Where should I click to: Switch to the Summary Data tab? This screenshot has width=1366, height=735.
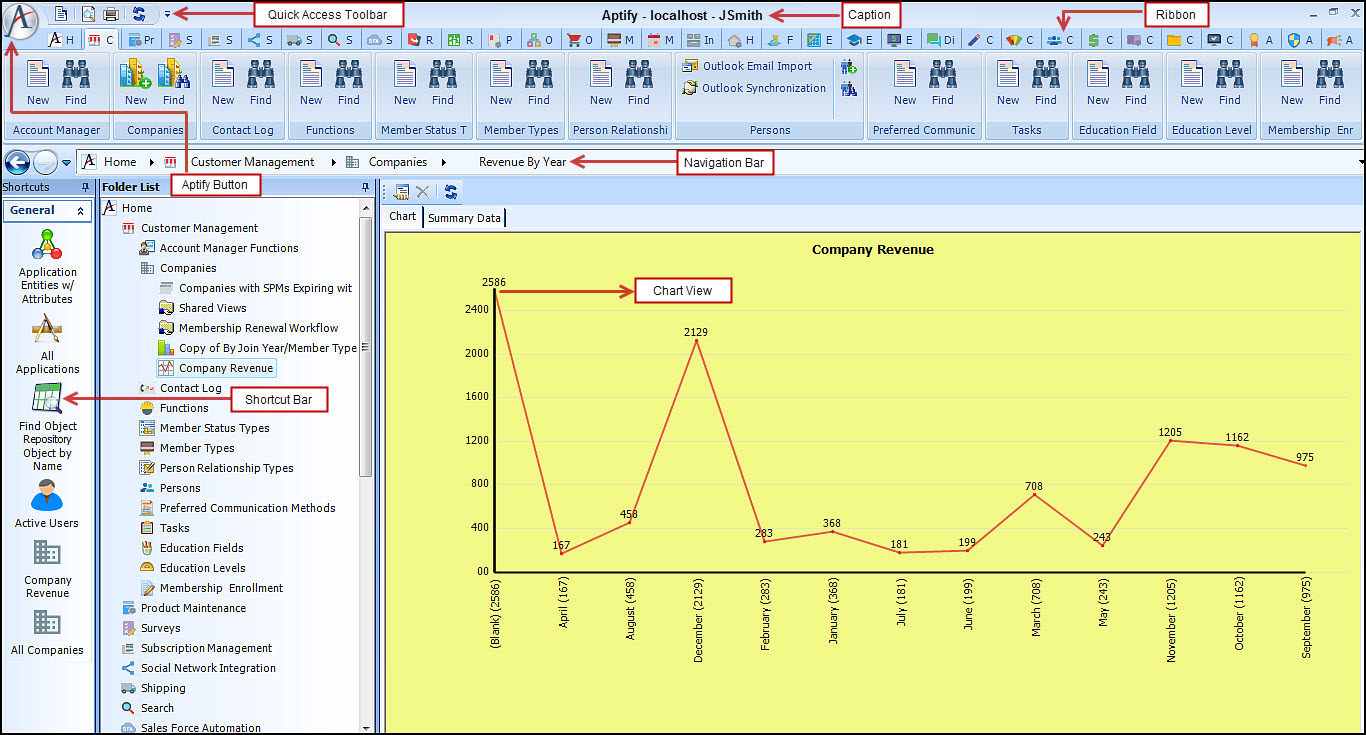point(464,217)
